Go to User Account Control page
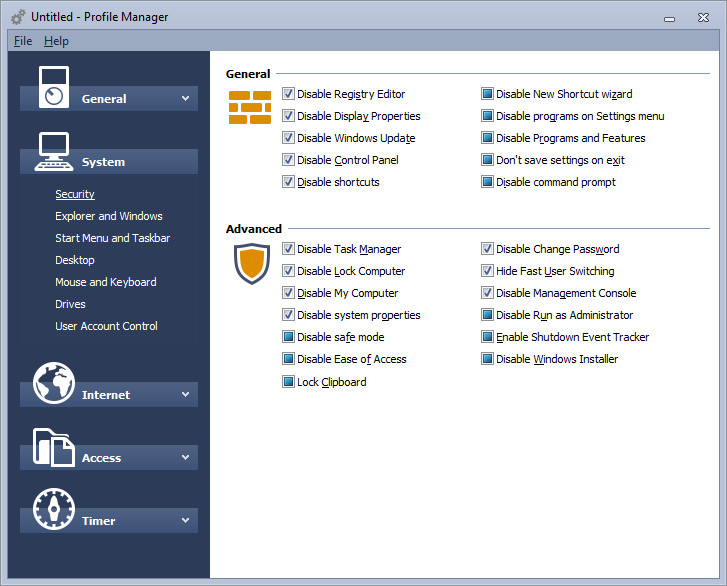The image size is (727, 586). tap(106, 326)
